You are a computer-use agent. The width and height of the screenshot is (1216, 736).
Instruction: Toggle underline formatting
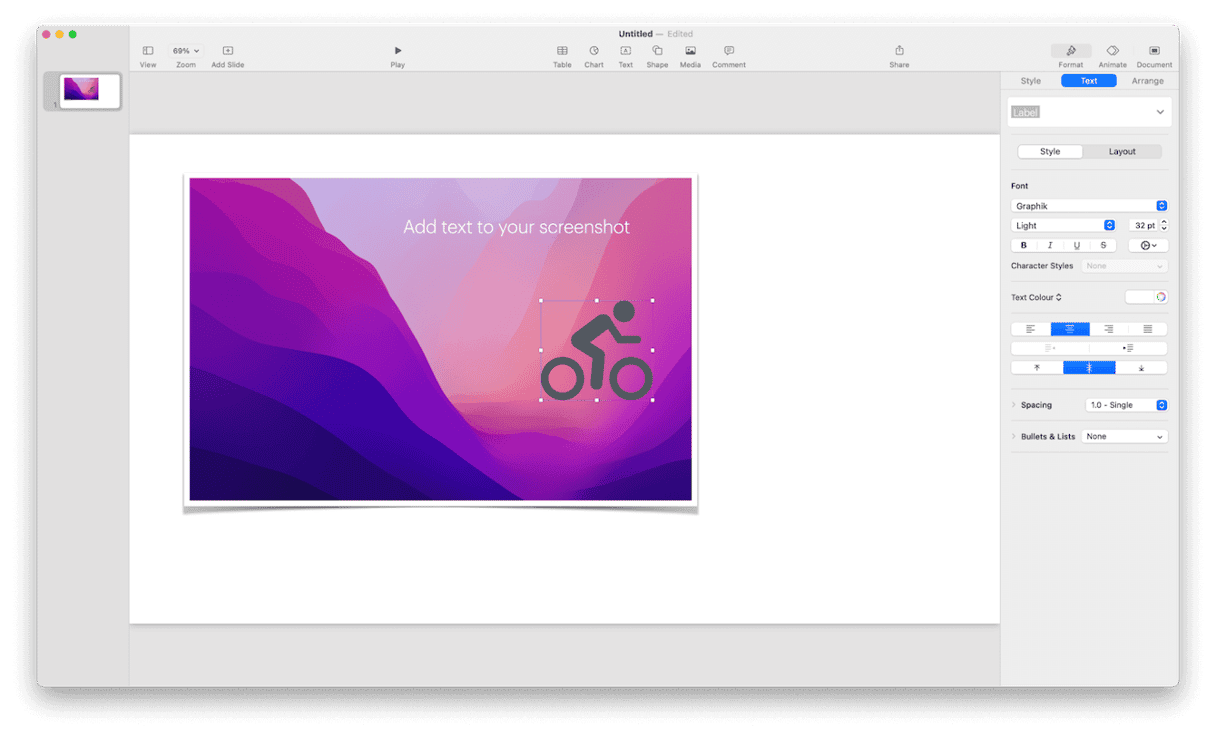[x=1076, y=244]
